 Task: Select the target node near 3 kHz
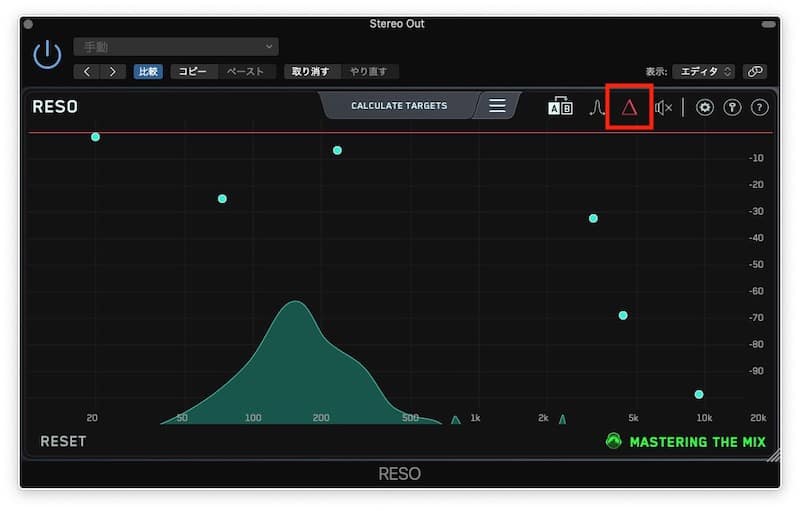tap(593, 218)
